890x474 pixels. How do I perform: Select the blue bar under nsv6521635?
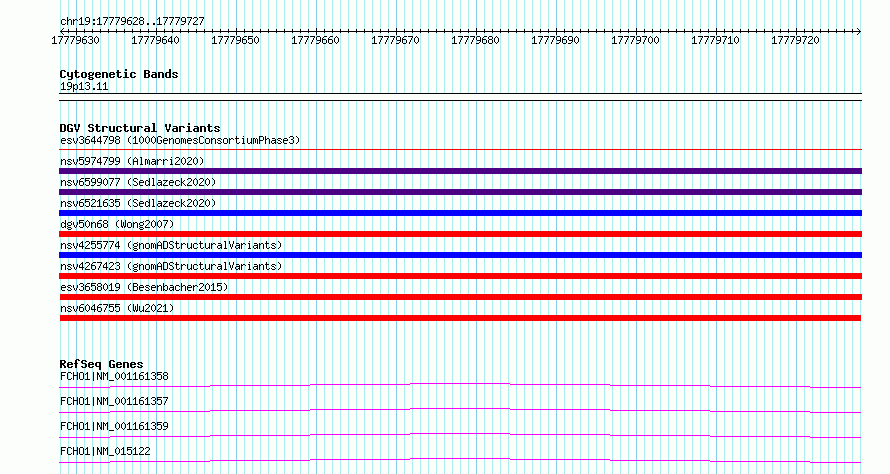pos(460,213)
